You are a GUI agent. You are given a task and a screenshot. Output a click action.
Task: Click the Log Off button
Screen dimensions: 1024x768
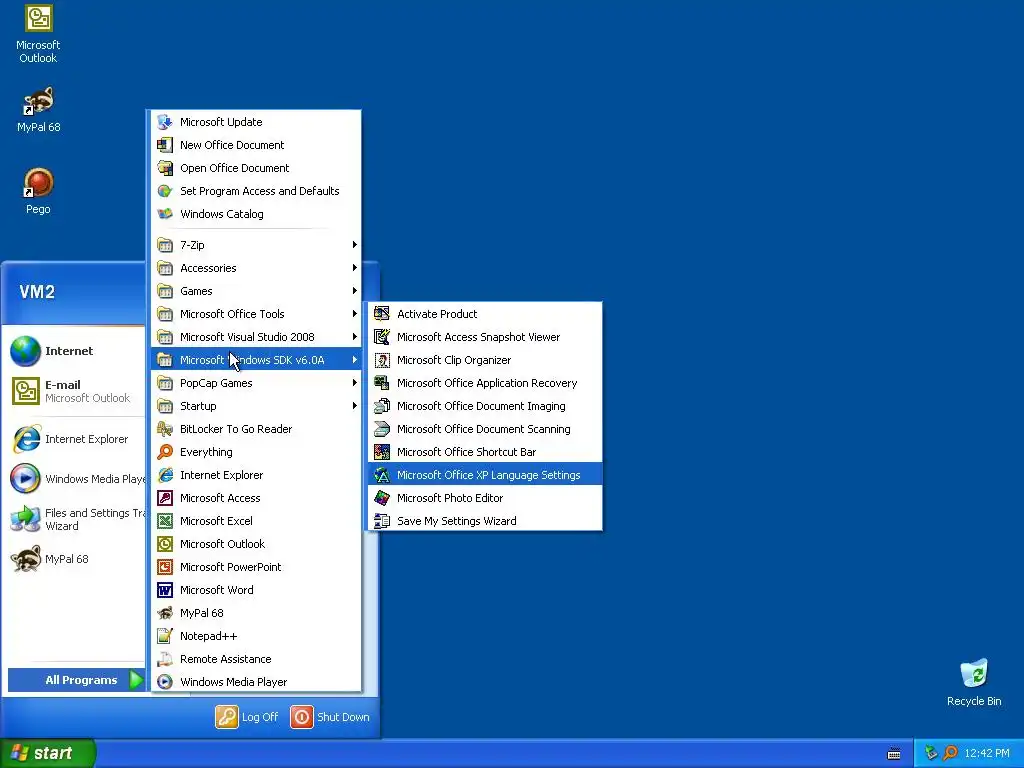(247, 716)
